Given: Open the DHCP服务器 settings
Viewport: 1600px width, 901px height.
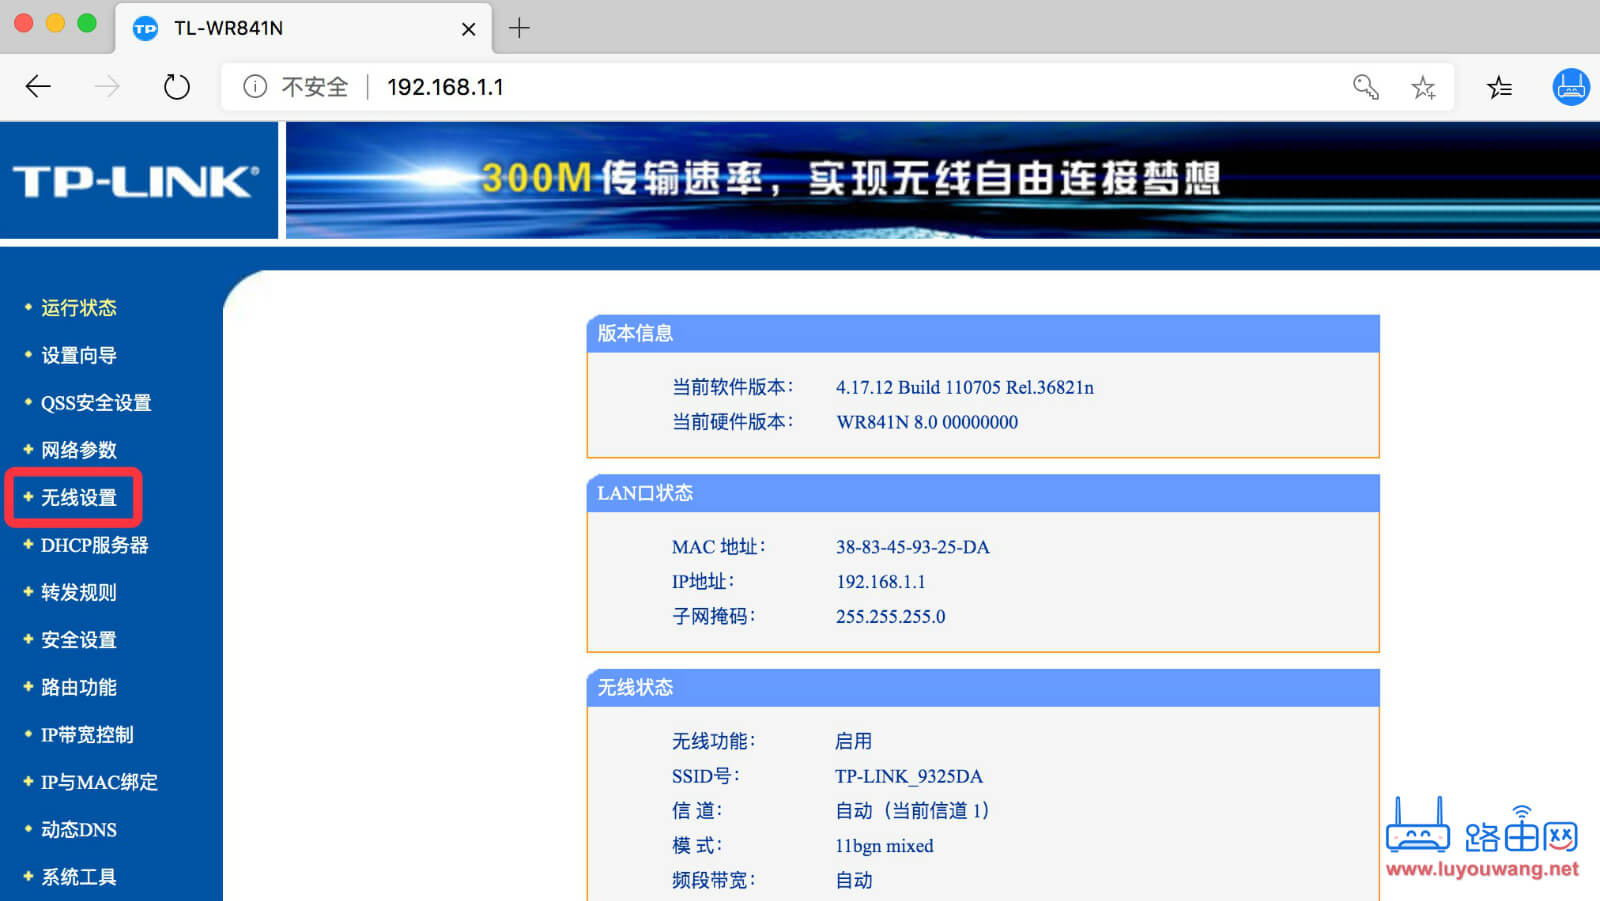Looking at the screenshot, I should coord(93,545).
